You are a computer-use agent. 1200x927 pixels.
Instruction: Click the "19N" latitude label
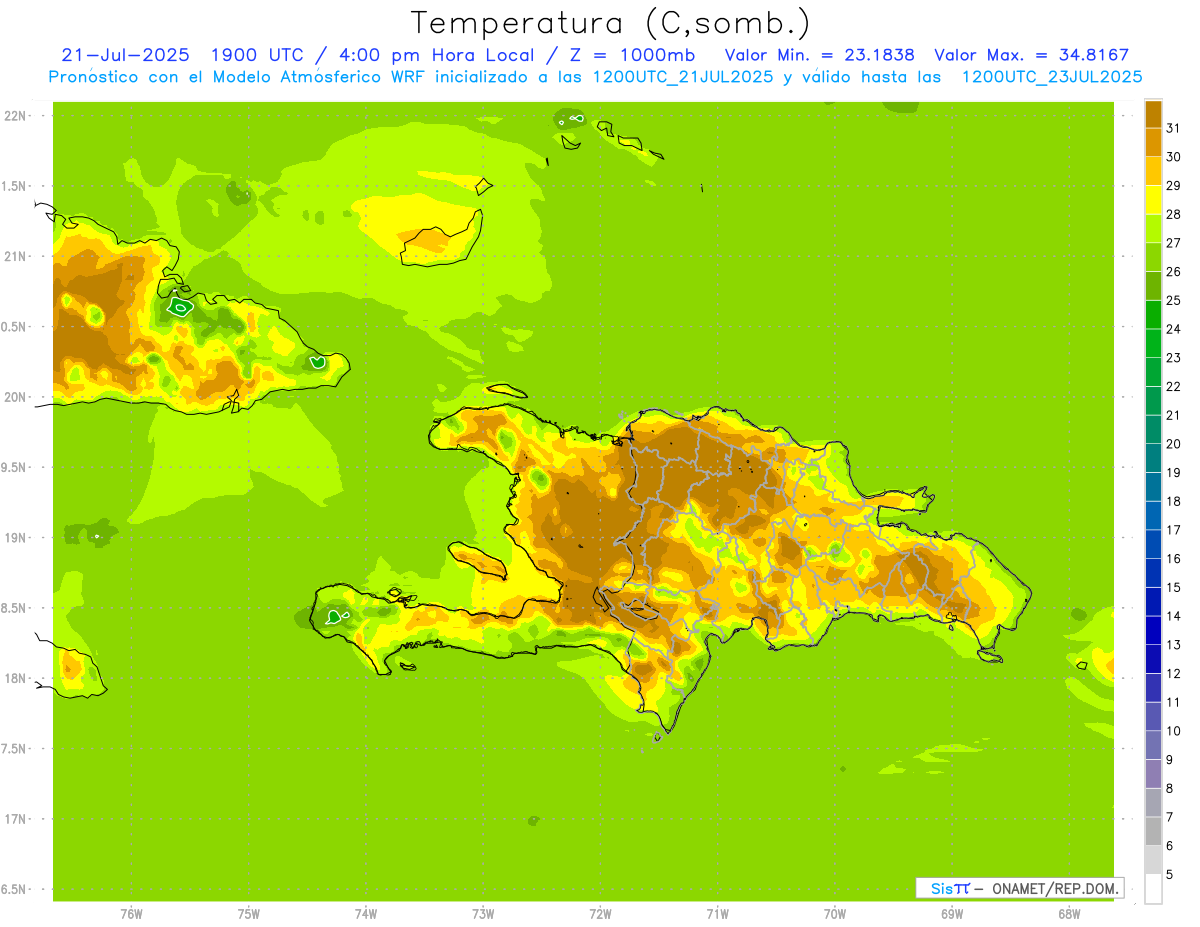tap(16, 538)
